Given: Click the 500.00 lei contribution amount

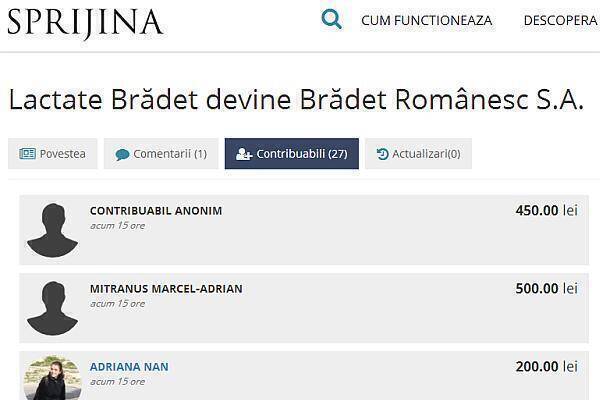Looking at the screenshot, I should 546,288.
